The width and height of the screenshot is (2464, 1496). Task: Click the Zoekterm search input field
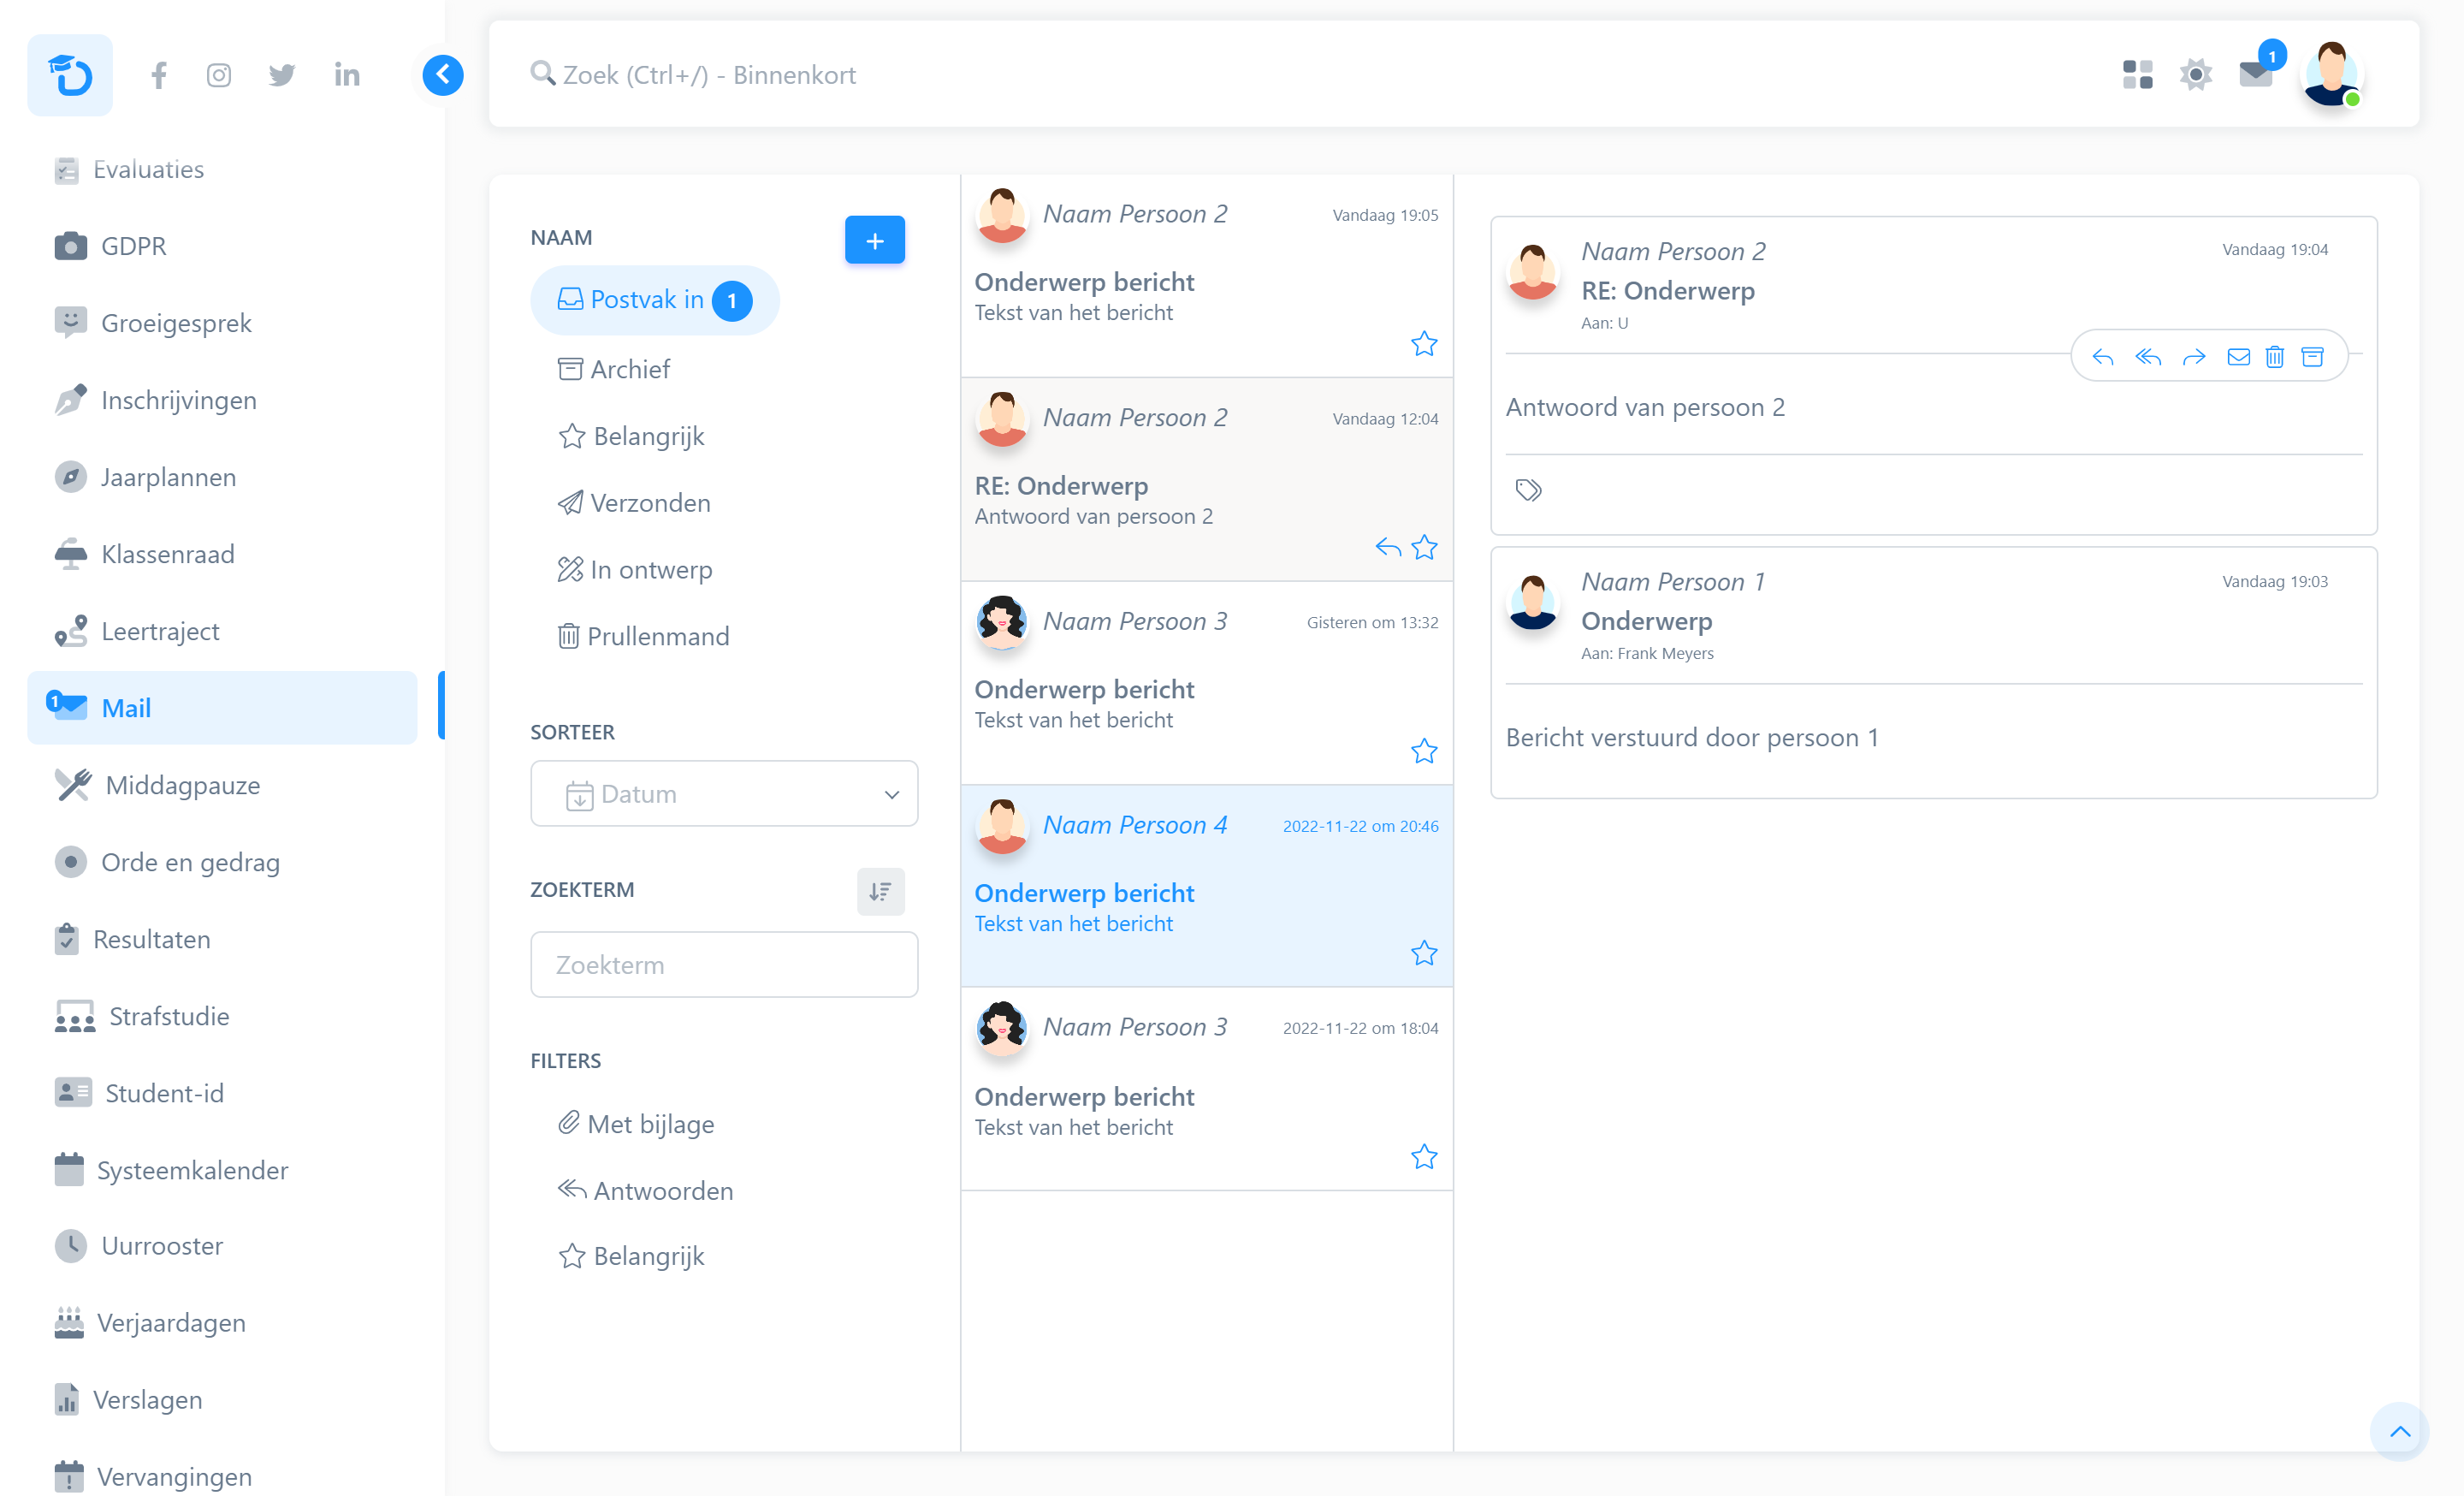(x=724, y=965)
